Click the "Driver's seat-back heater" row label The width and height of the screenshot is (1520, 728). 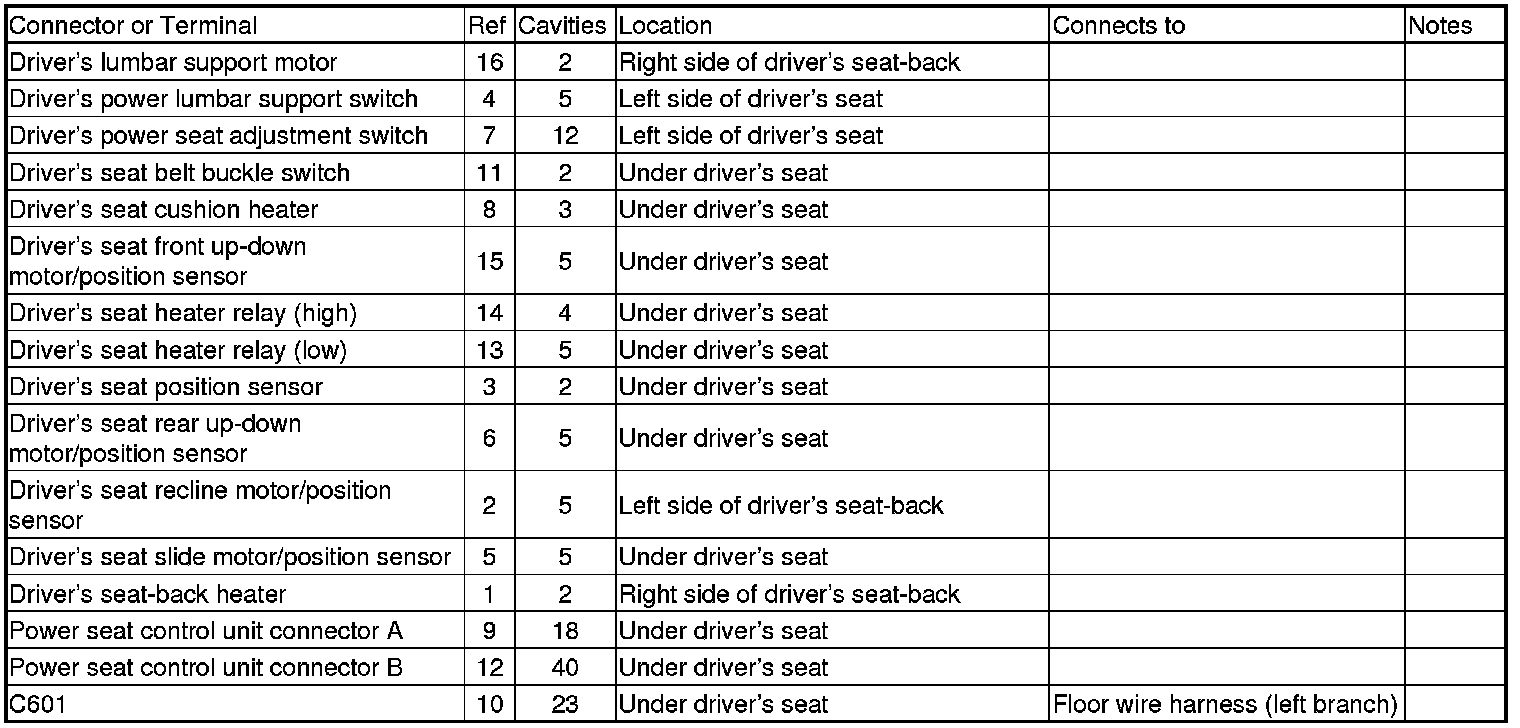pyautogui.click(x=148, y=594)
